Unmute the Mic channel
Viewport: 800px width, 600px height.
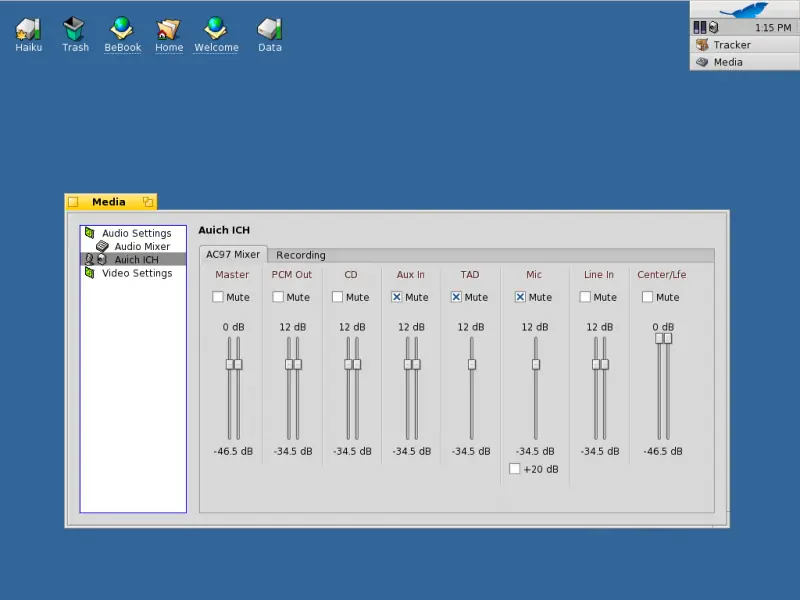coord(520,297)
